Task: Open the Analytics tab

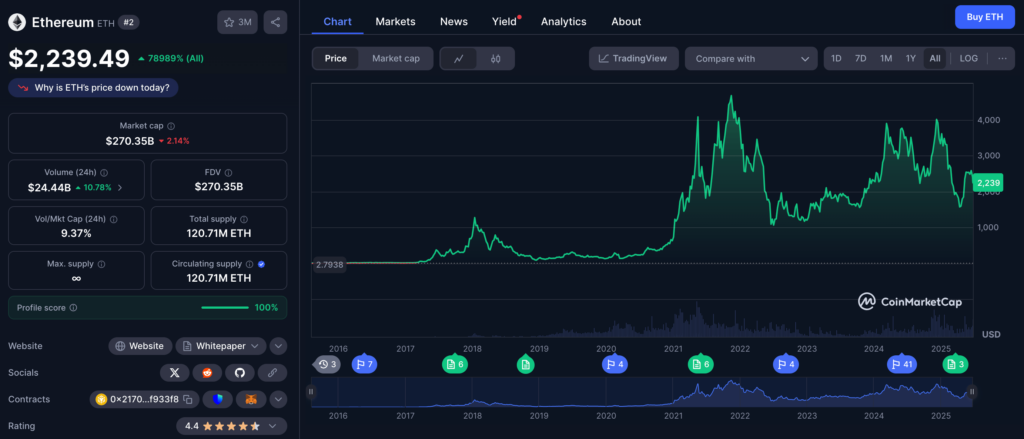Action: [564, 22]
